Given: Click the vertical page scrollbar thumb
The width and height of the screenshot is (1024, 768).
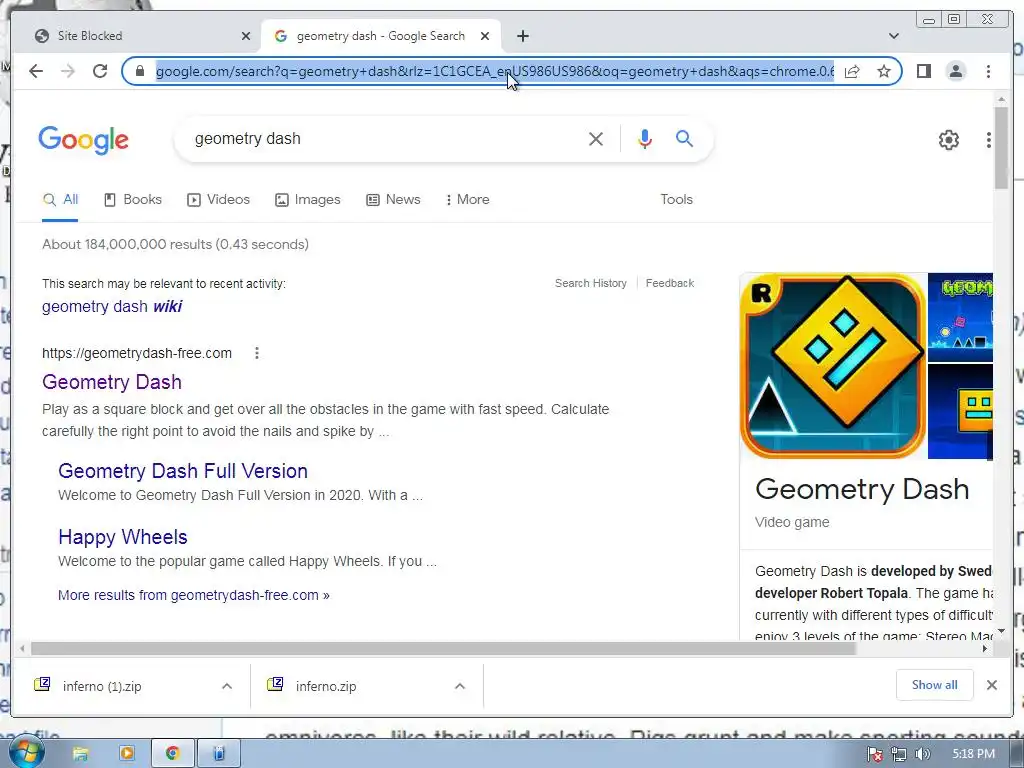Looking at the screenshot, I should (x=1001, y=148).
